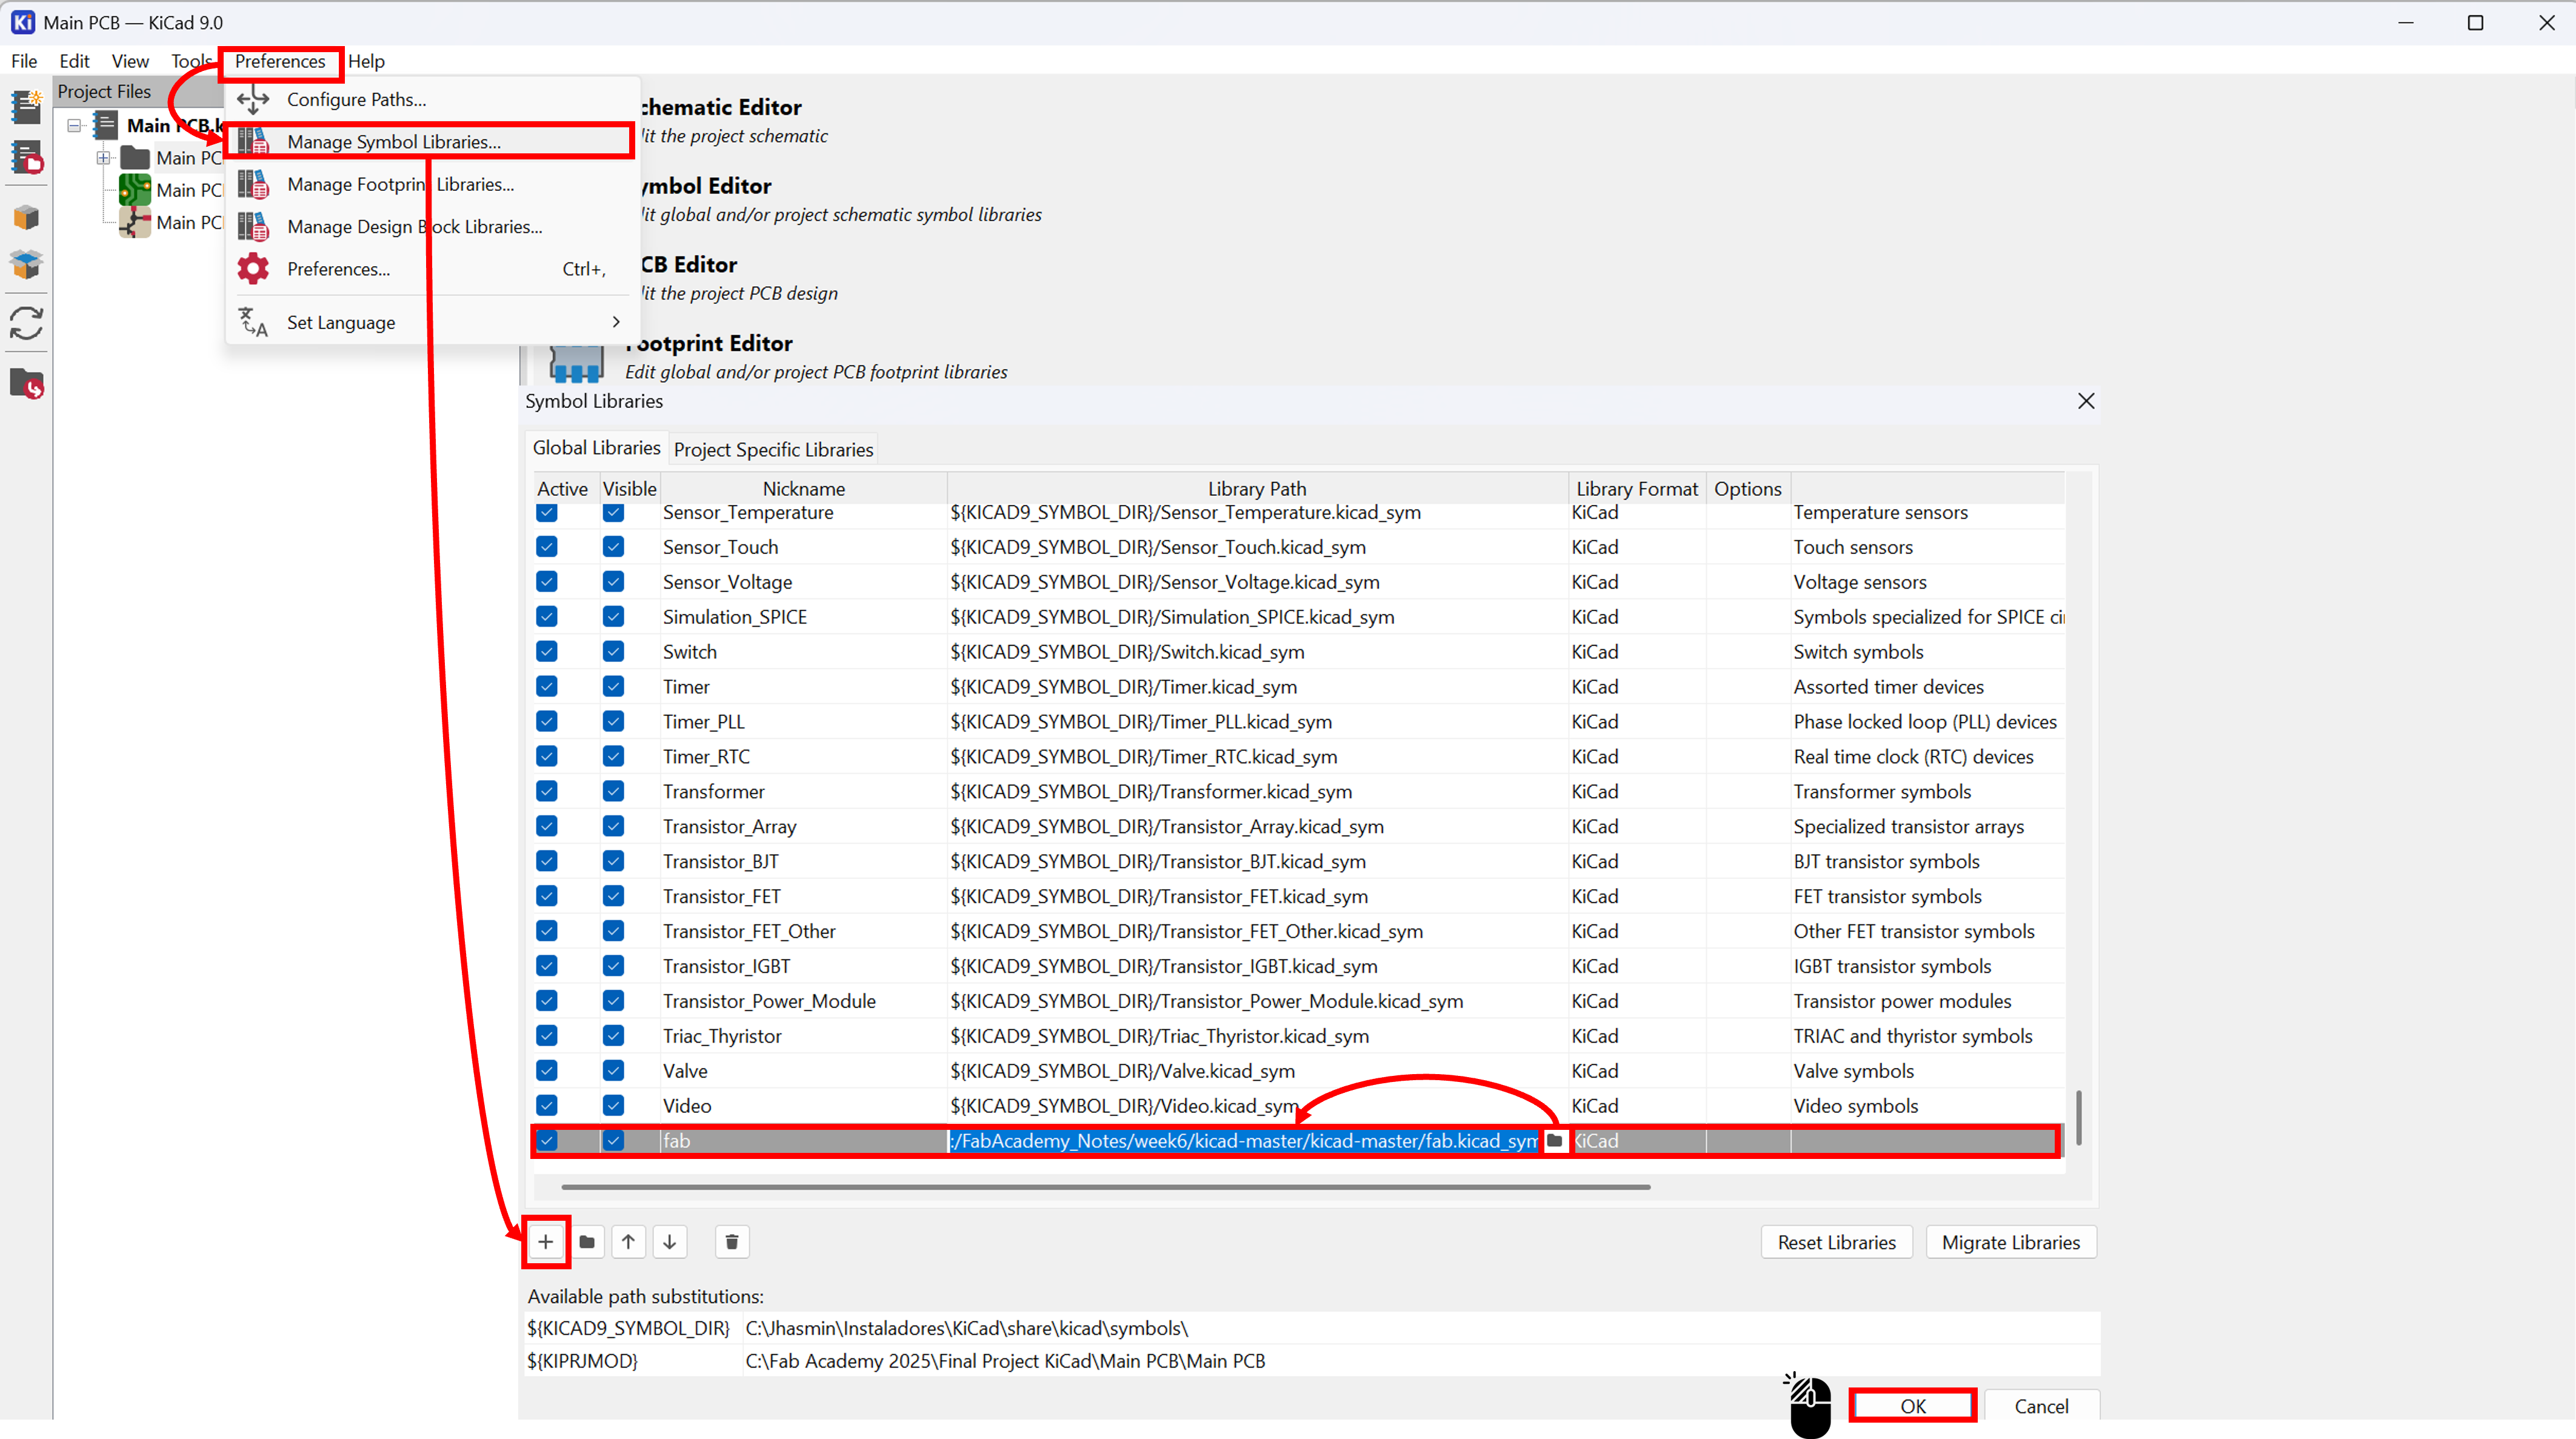Toggle Active checkbox for Switch library
This screenshot has height=1439, width=2576.
[547, 652]
